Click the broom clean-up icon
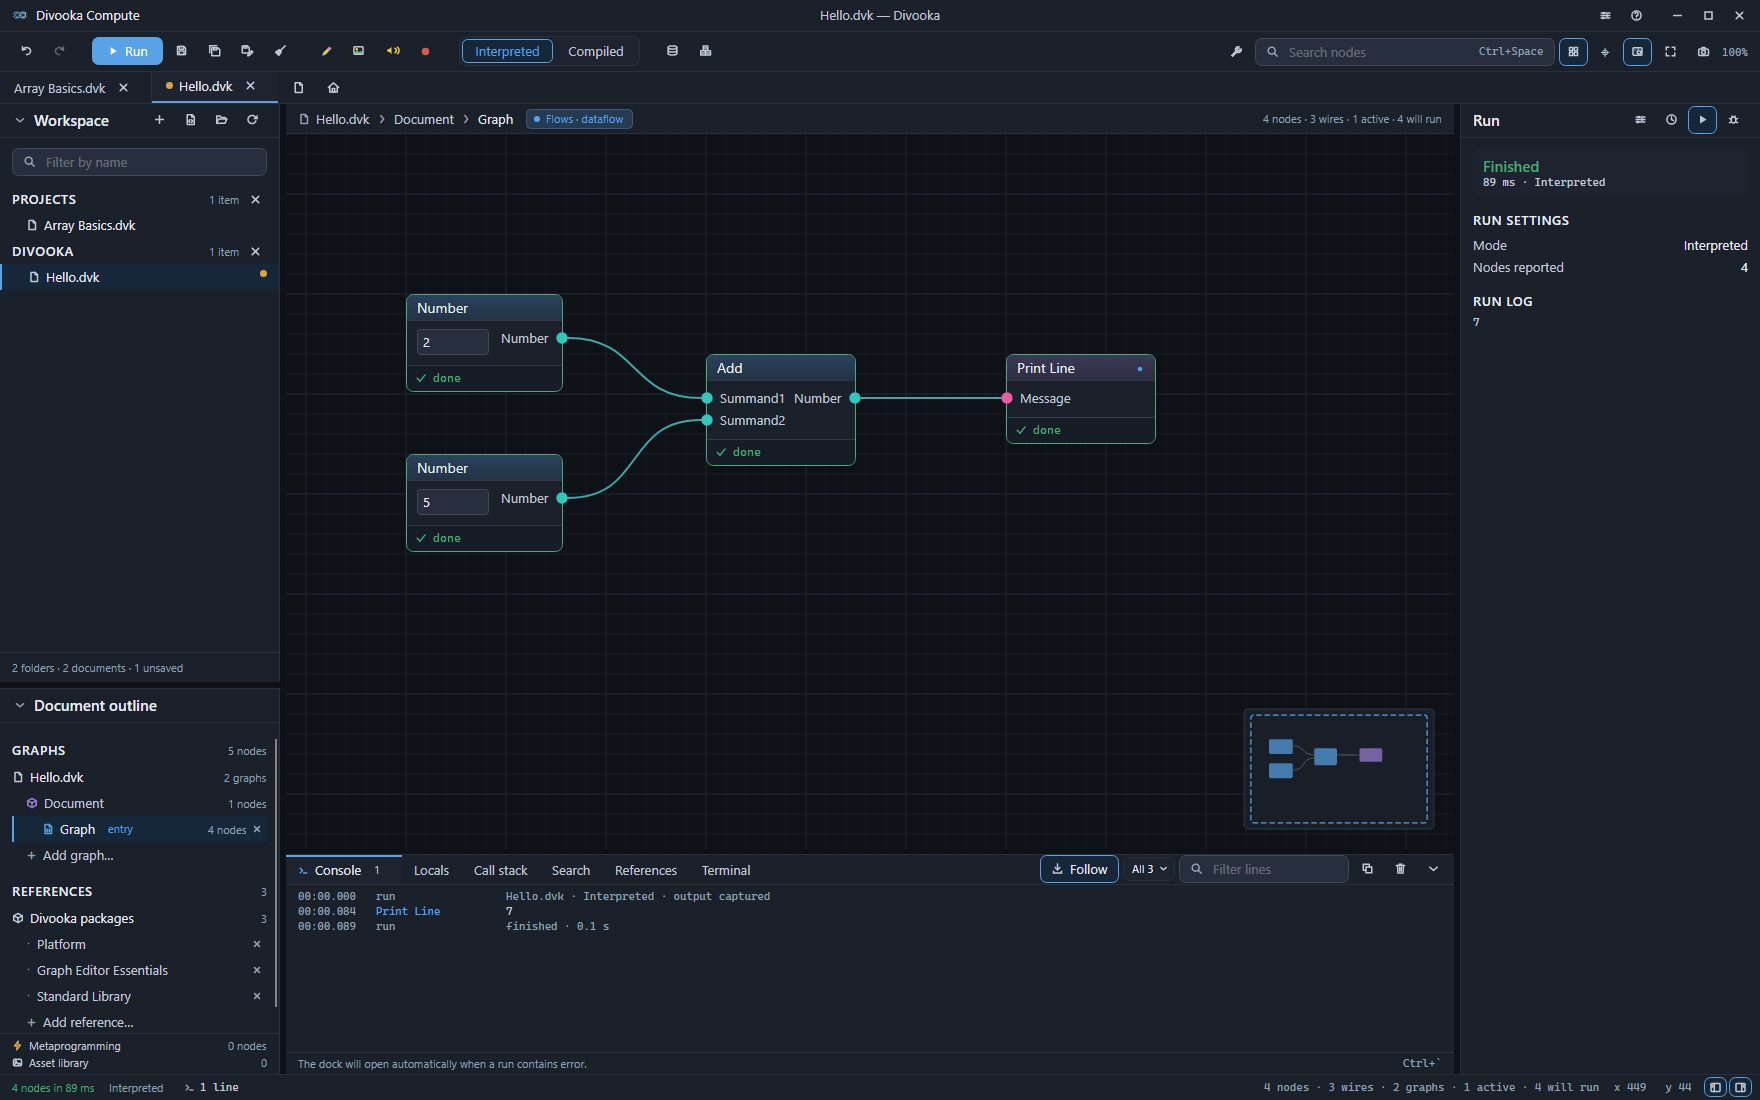The height and width of the screenshot is (1100, 1760). coord(280,51)
